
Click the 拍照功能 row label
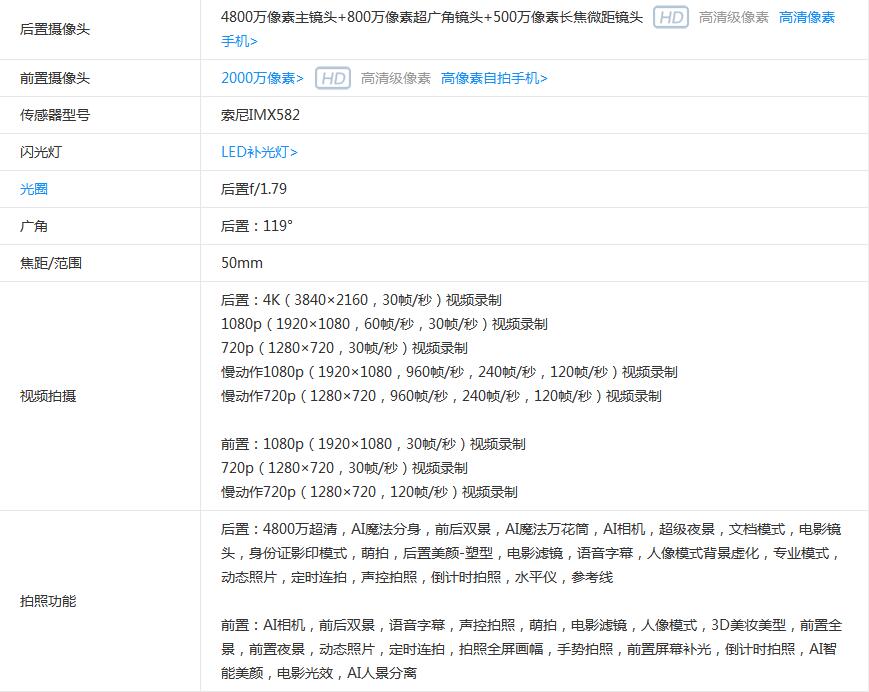48,601
